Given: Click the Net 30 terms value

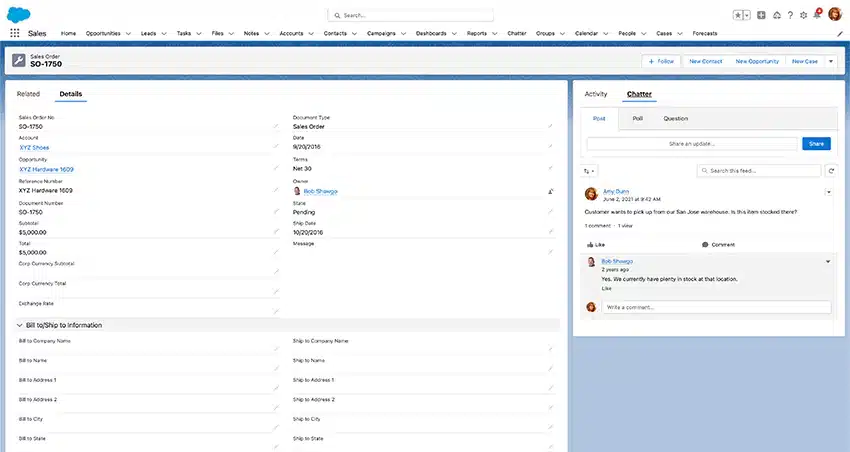Looking at the screenshot, I should pyautogui.click(x=302, y=169).
